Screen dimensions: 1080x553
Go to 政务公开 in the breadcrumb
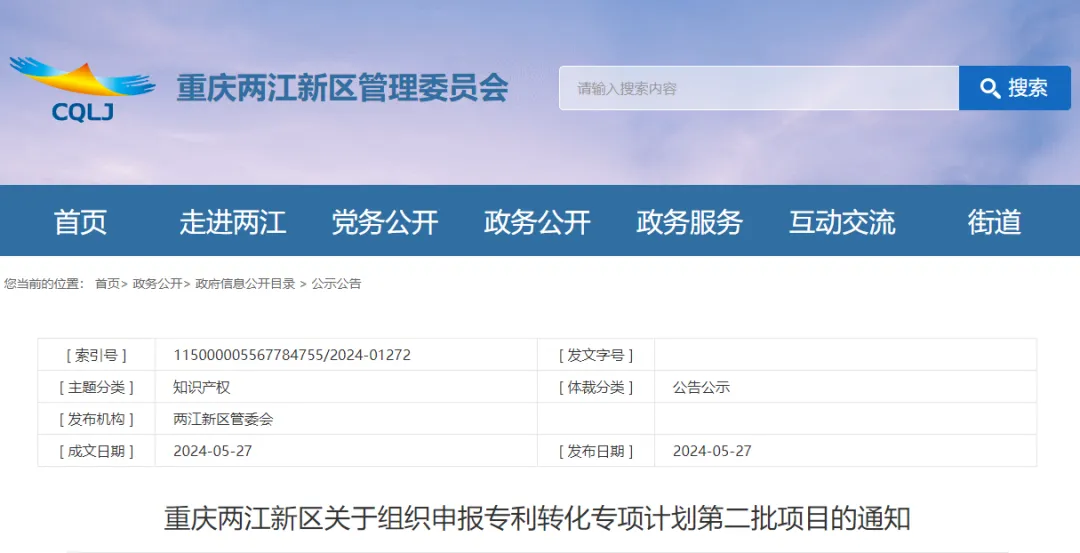click(158, 284)
